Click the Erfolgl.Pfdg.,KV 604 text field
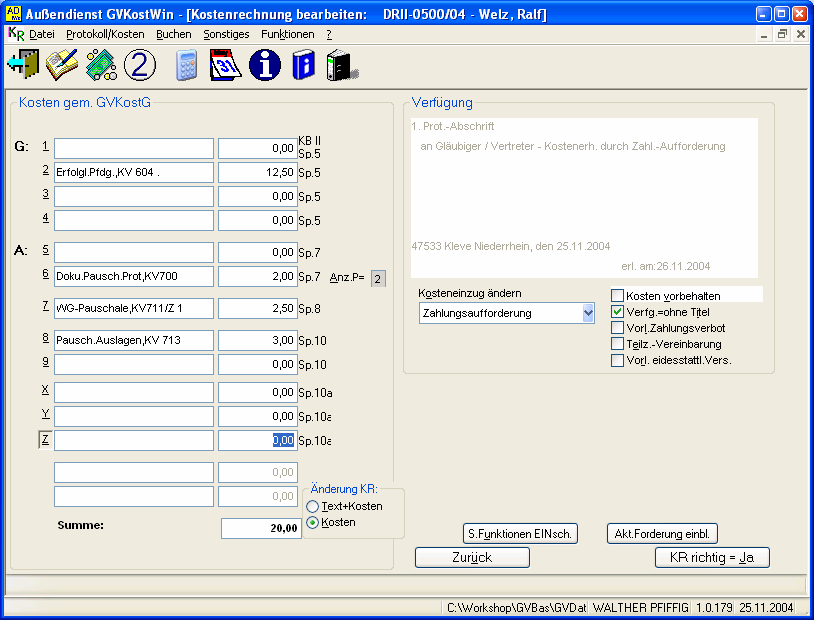 click(x=134, y=173)
